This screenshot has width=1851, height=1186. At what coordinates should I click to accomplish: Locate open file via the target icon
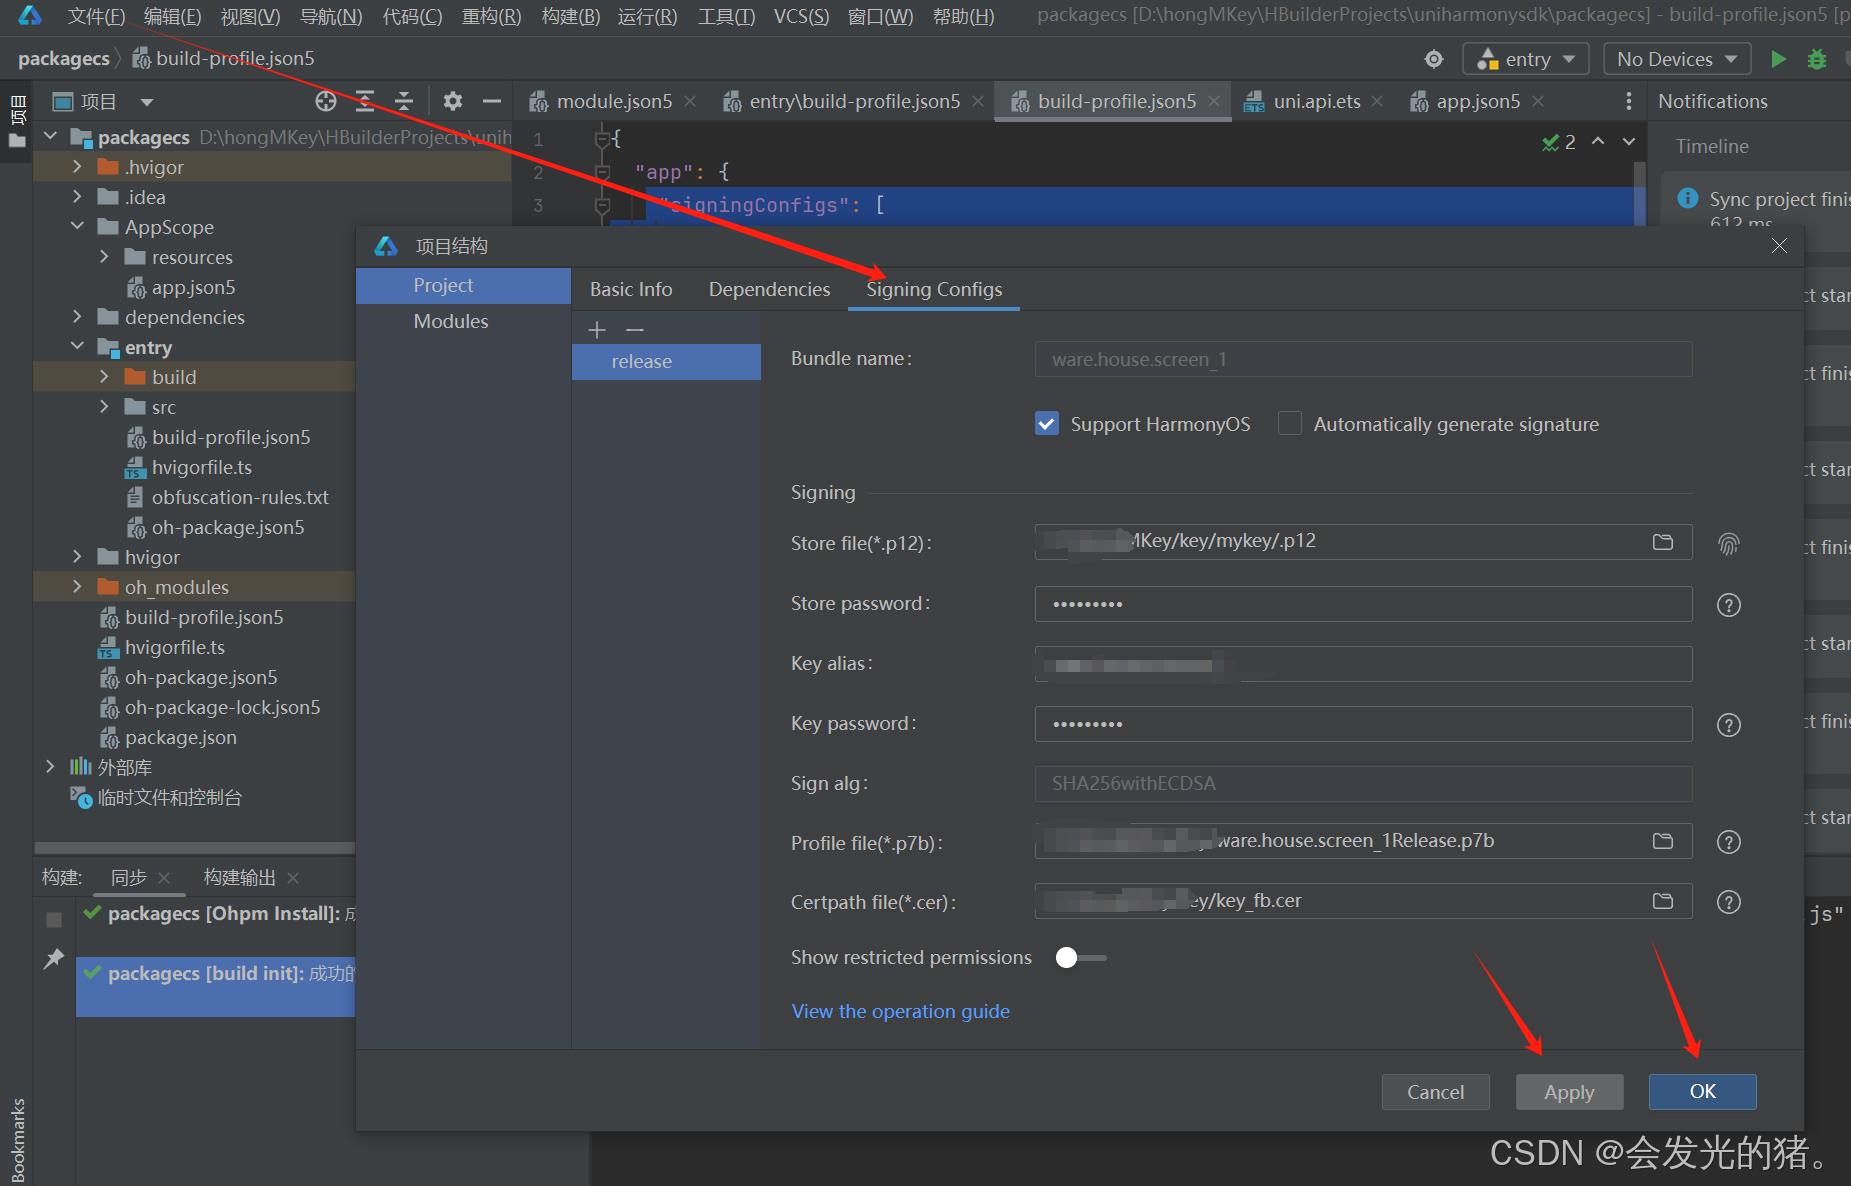[325, 100]
